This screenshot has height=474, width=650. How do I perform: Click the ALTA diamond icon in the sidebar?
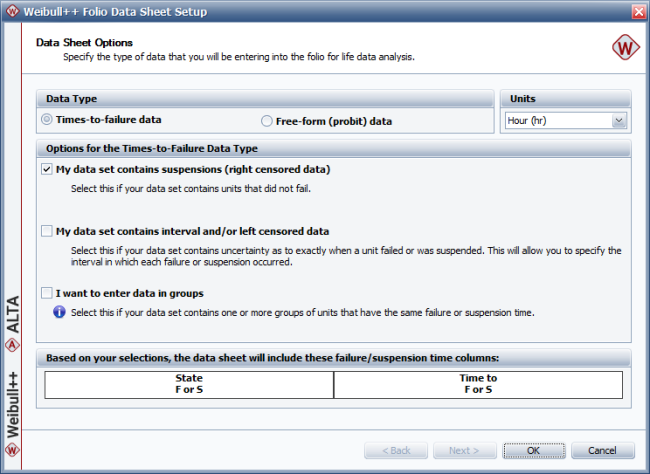12,346
